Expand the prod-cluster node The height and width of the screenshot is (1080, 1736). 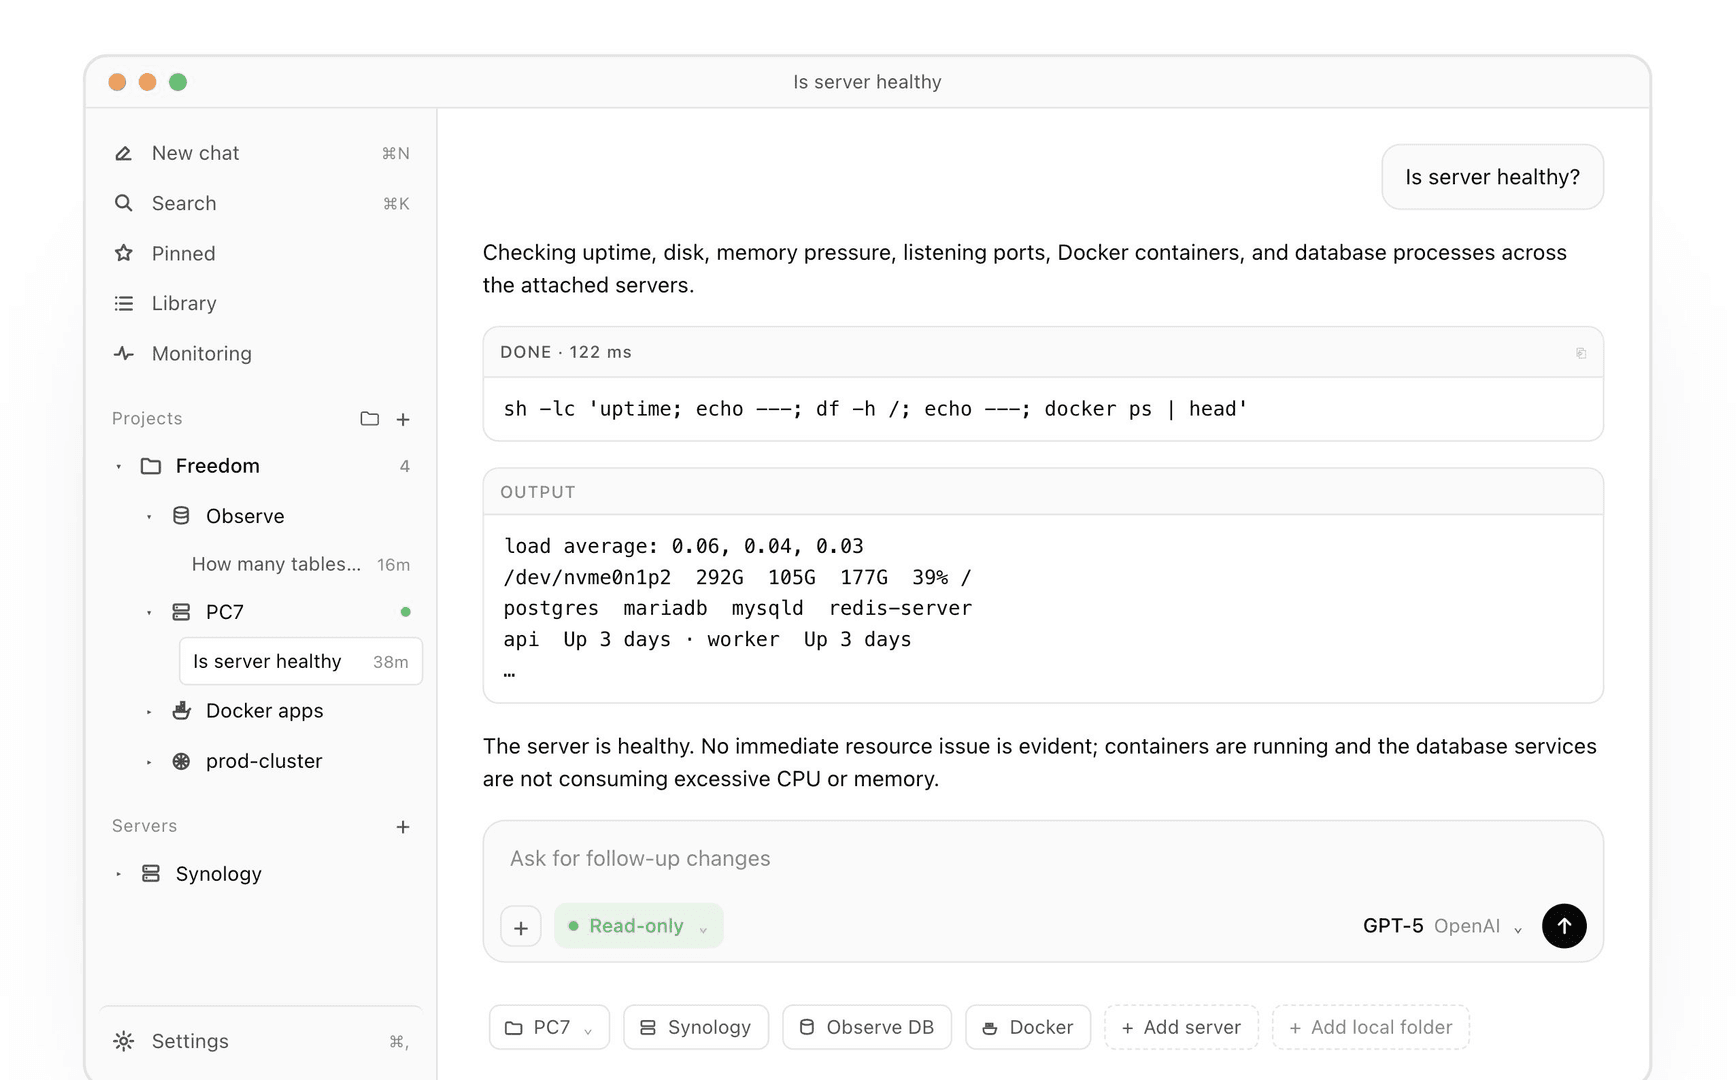pyautogui.click(x=149, y=762)
